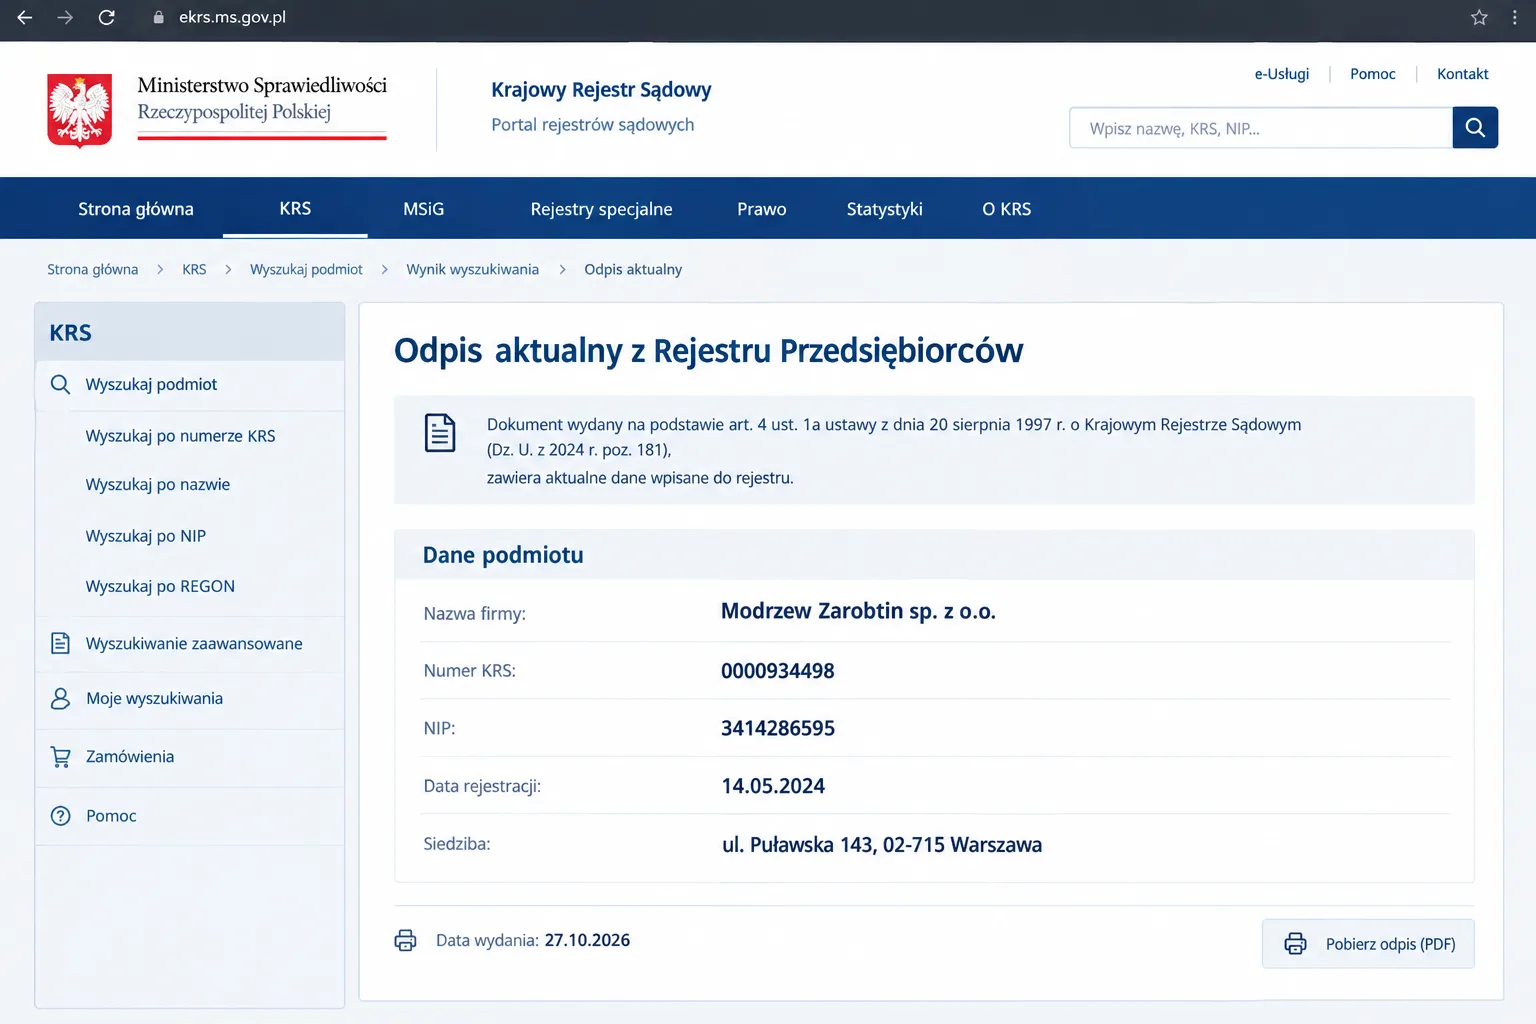Open Wyszukaj po numerze KRS sidebar item
The height and width of the screenshot is (1024, 1536).
180,436
